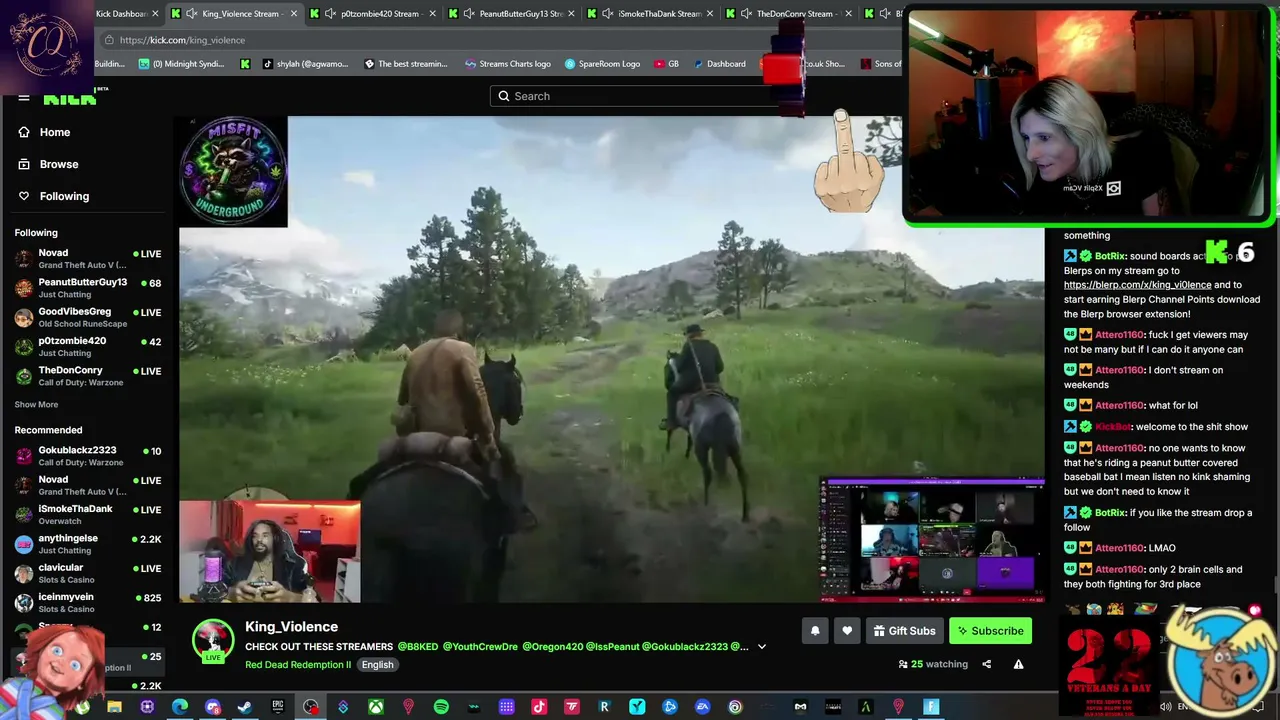Open TikTok from the taskbar

(x=539, y=707)
